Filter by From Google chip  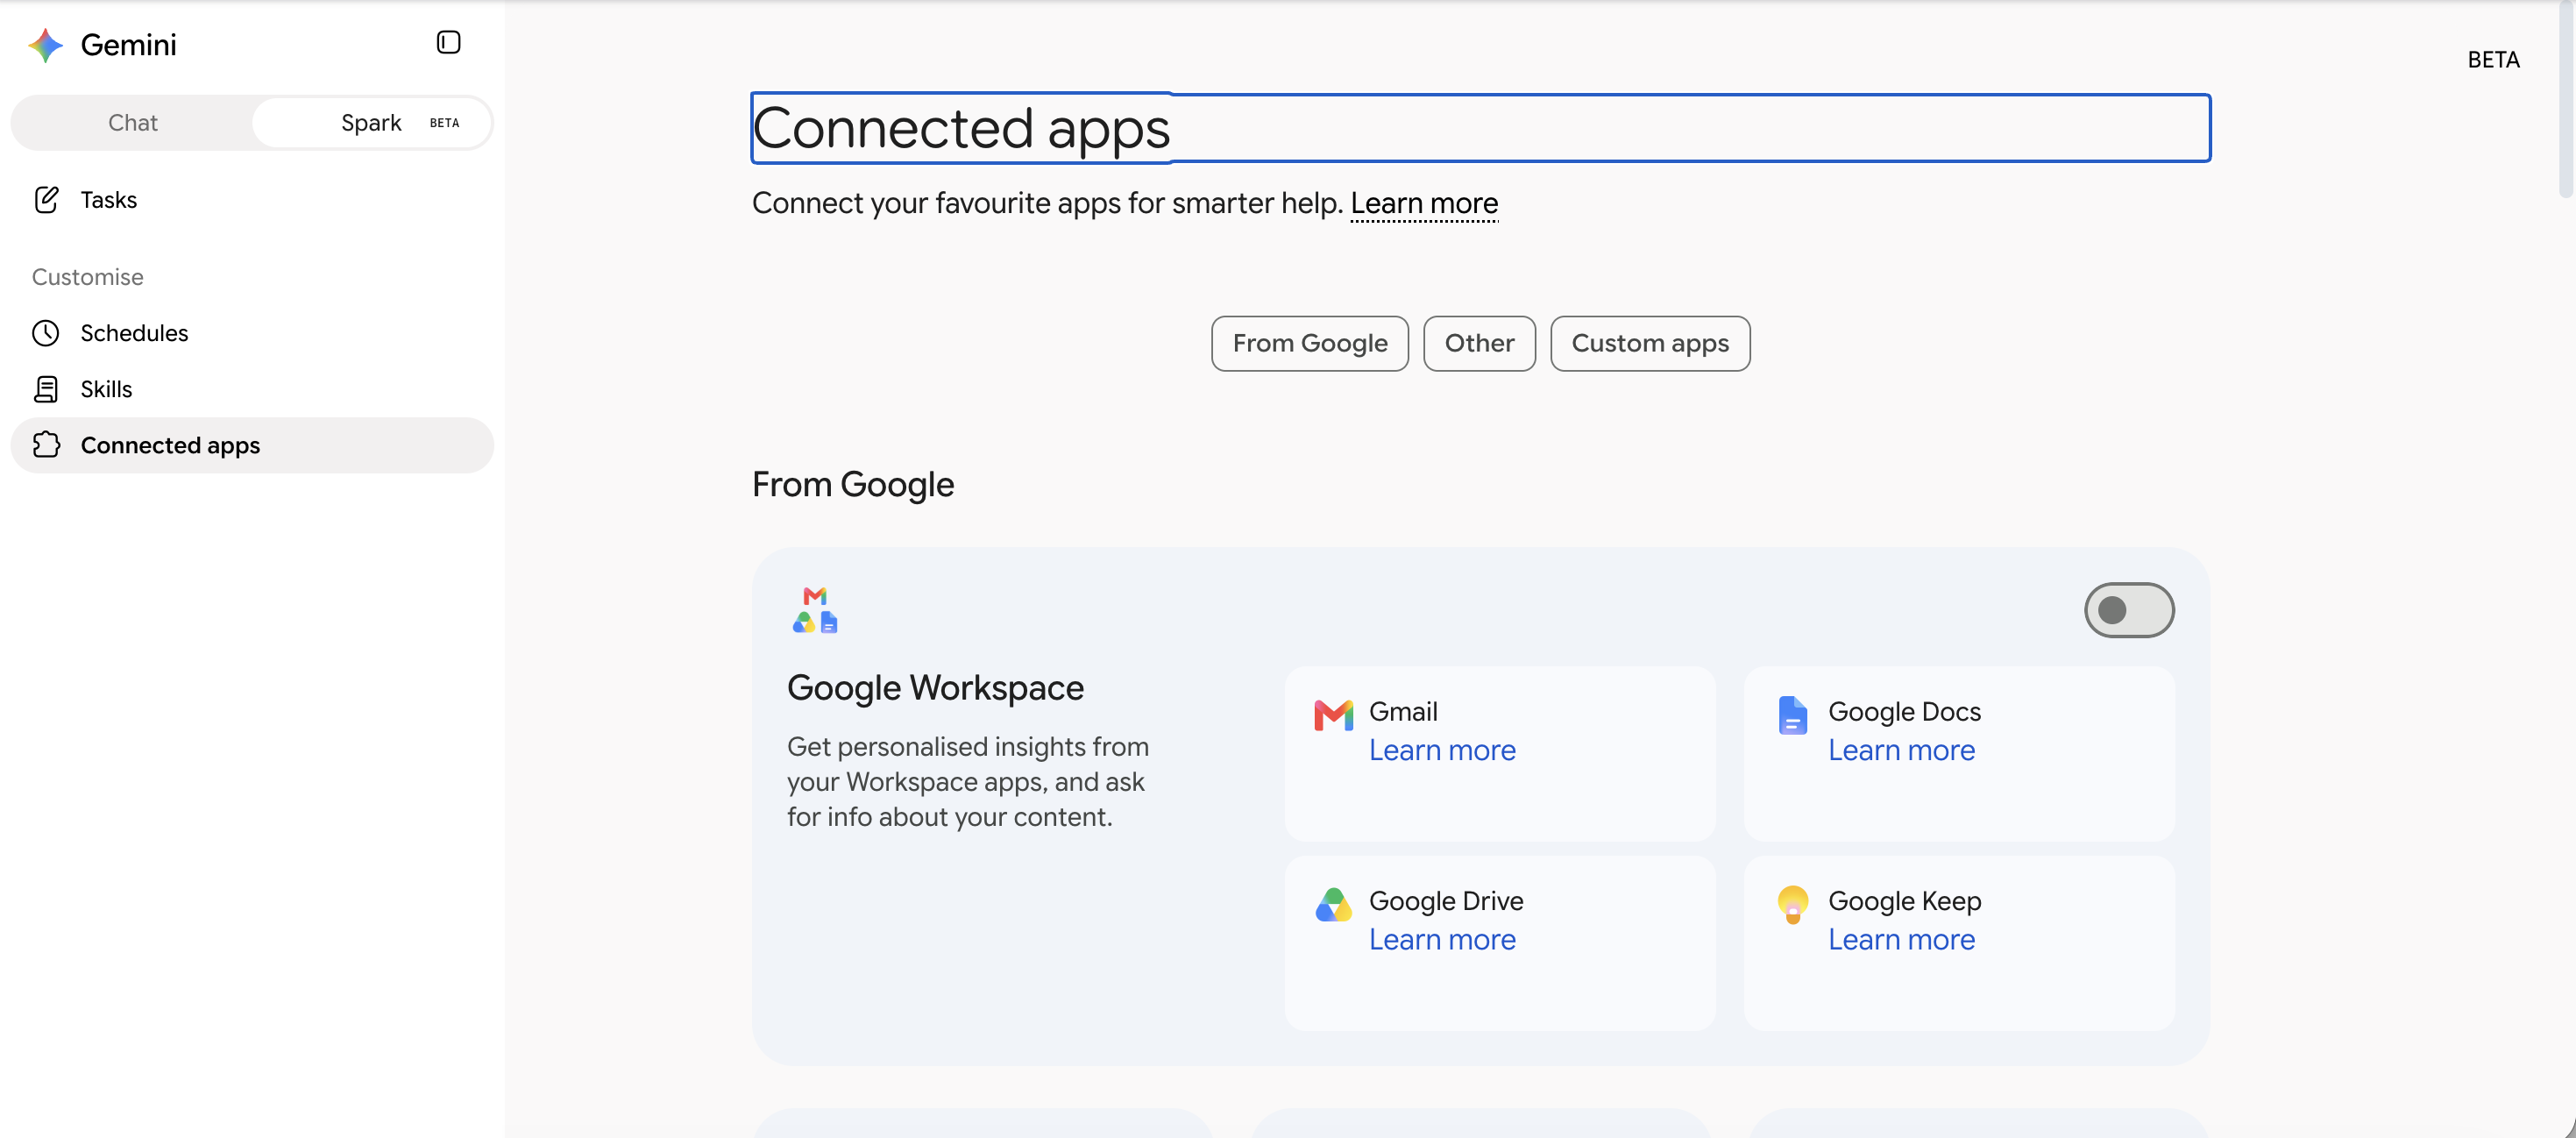click(1309, 343)
